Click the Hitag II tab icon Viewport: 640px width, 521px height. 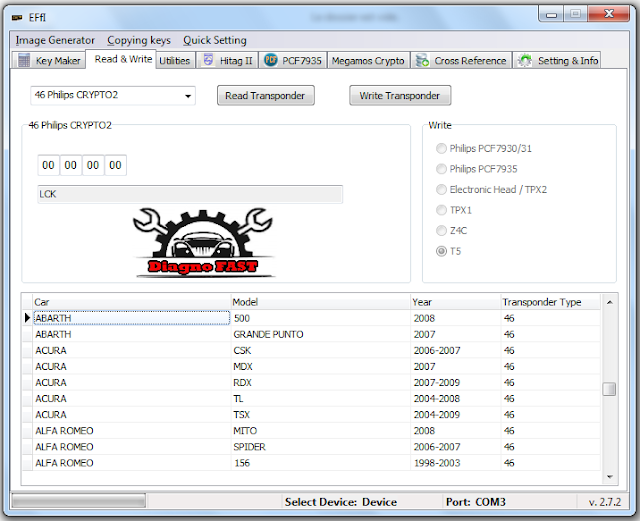(x=209, y=60)
